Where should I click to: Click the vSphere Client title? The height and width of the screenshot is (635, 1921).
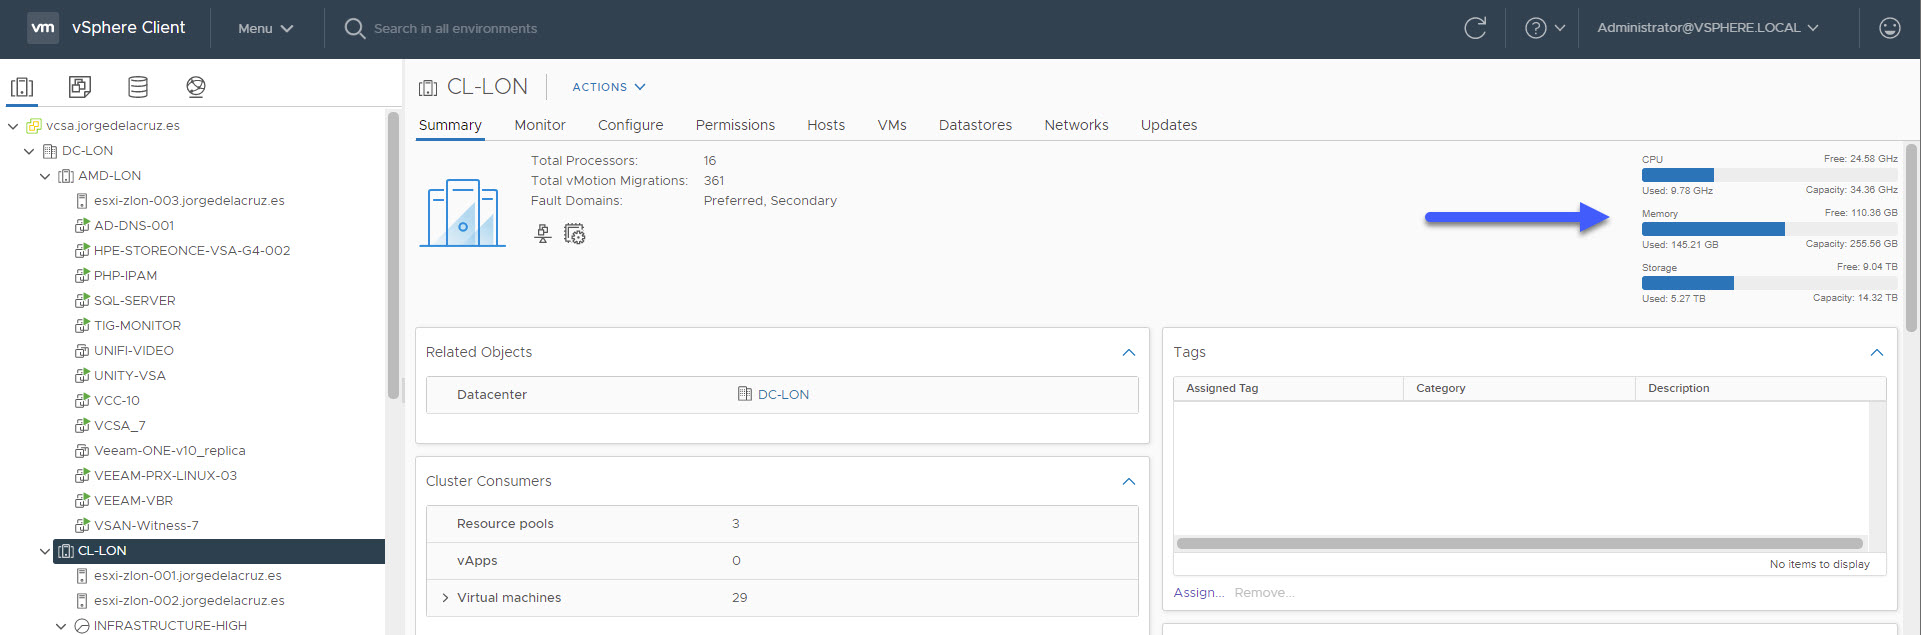[x=128, y=28]
